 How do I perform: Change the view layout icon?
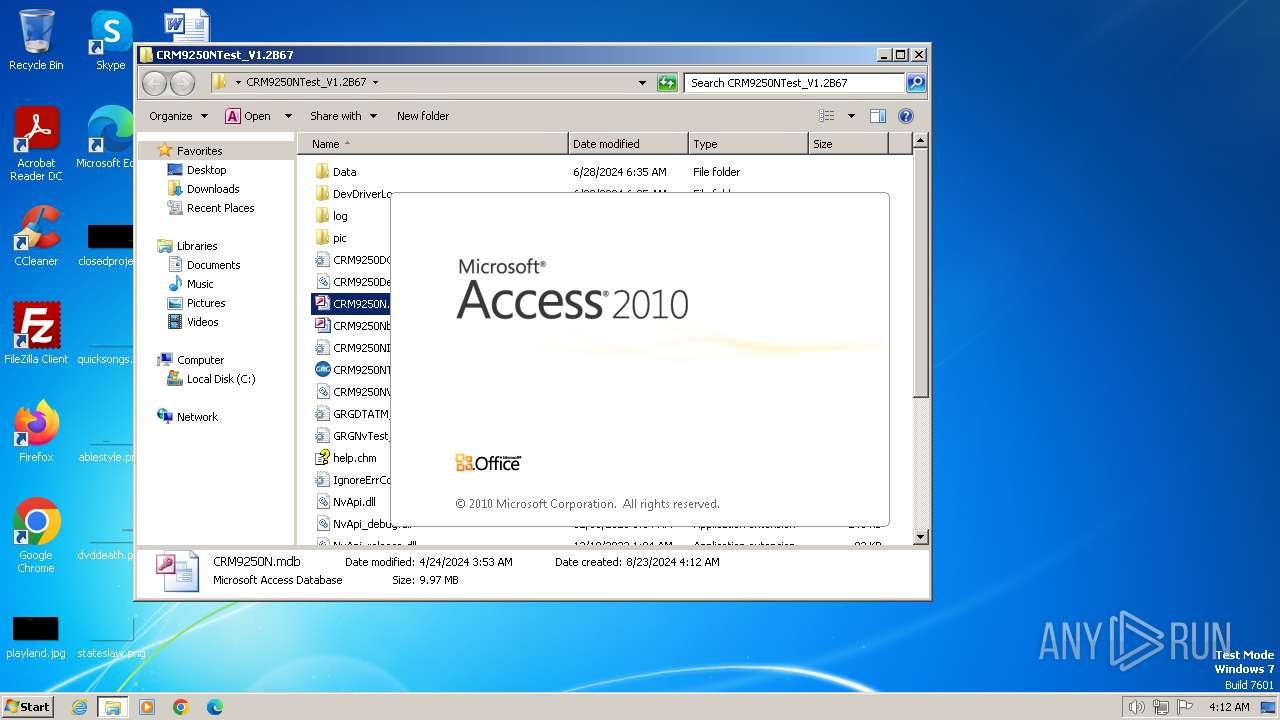[827, 116]
